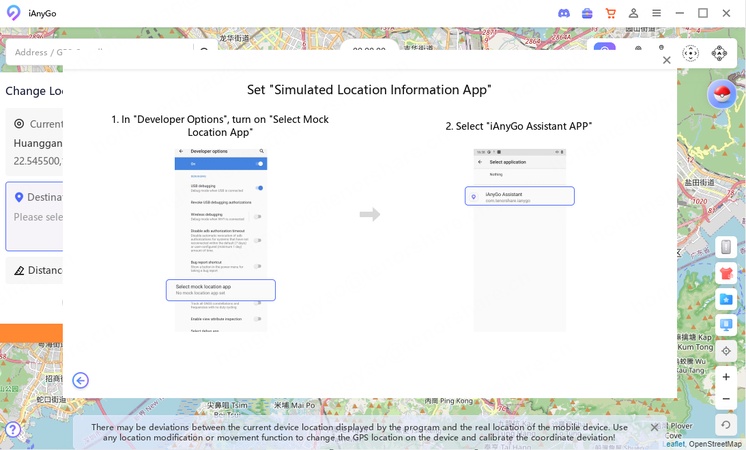Open the Discord community icon
The height and width of the screenshot is (450, 746).
click(x=564, y=13)
